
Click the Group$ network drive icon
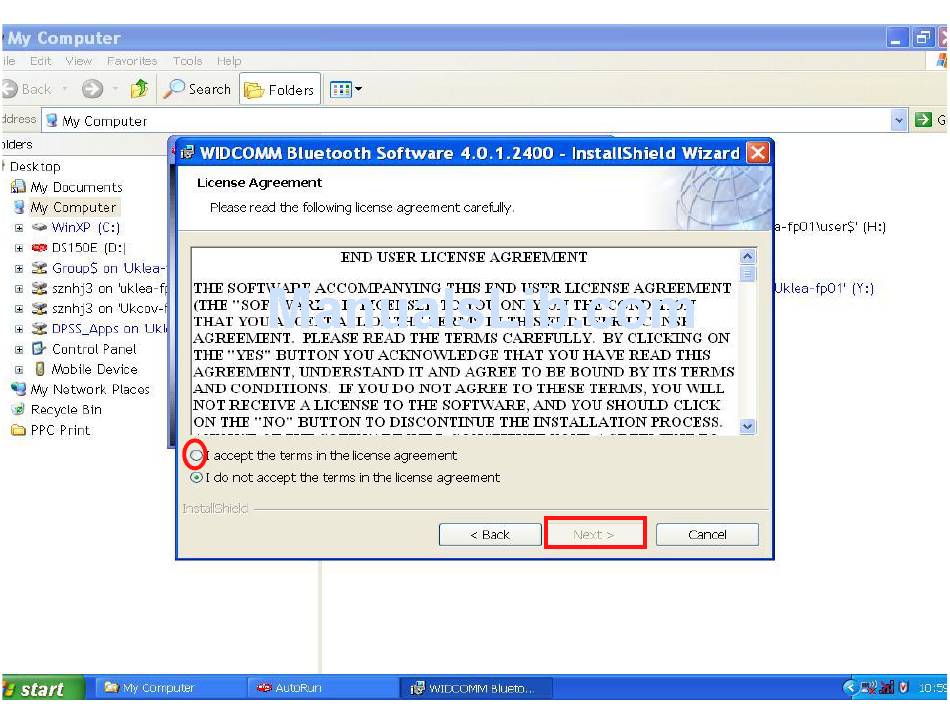tap(39, 268)
